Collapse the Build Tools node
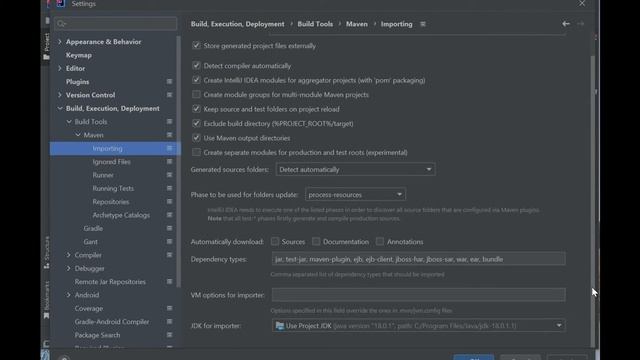This screenshot has height=360, width=640. click(69, 122)
